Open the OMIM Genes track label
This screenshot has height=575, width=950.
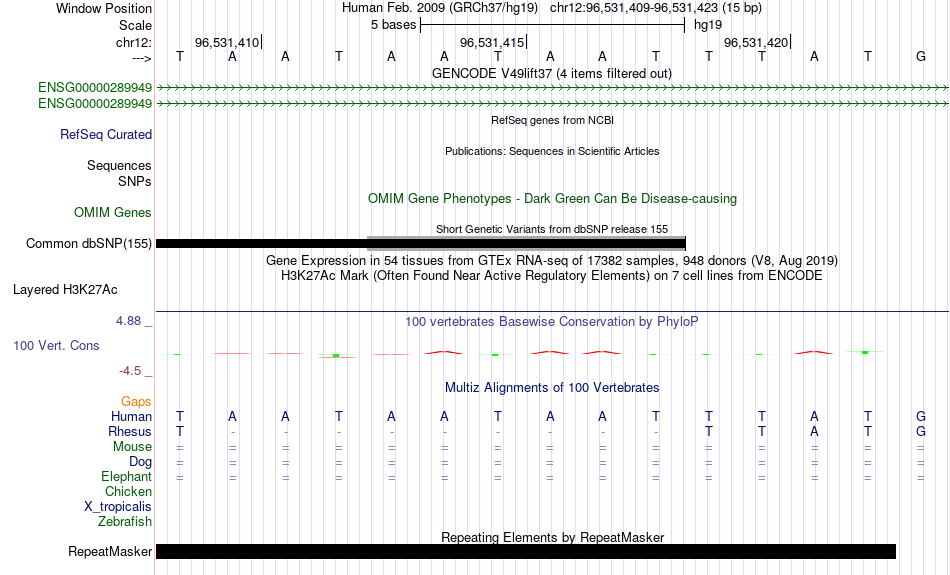coord(113,213)
